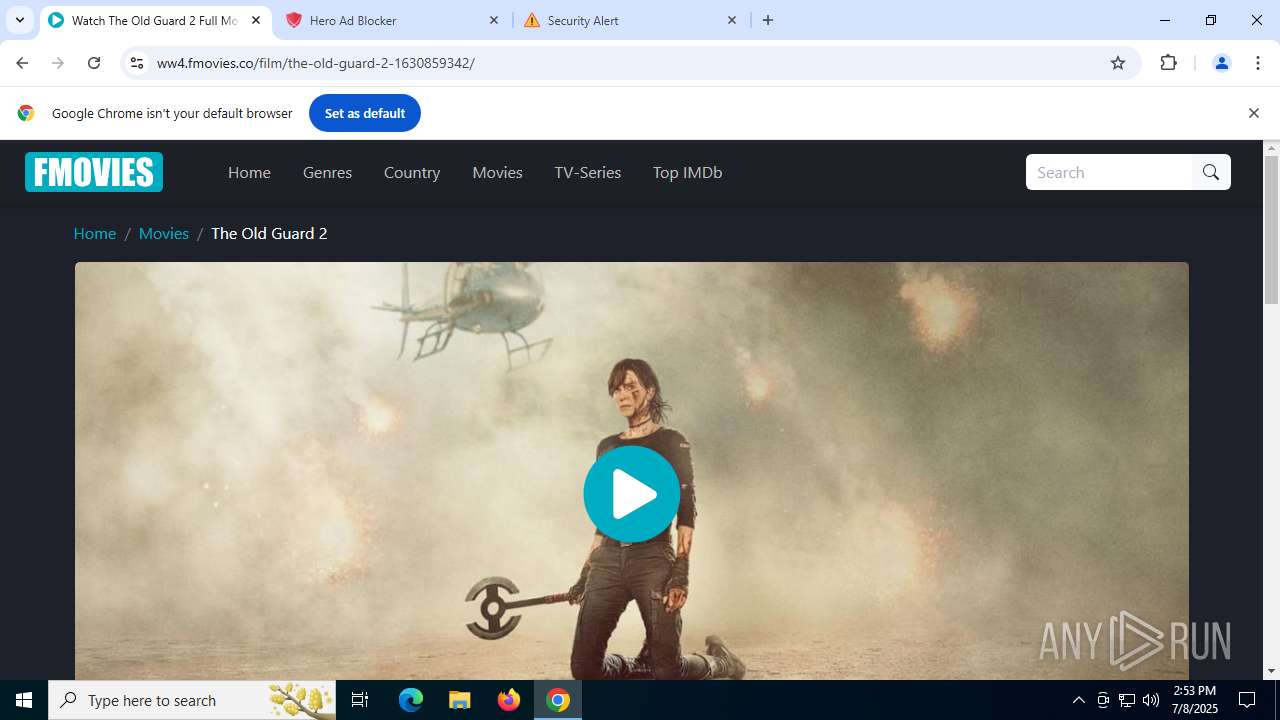Focus the site Search input field
Image resolution: width=1280 pixels, height=720 pixels.
pos(1109,172)
